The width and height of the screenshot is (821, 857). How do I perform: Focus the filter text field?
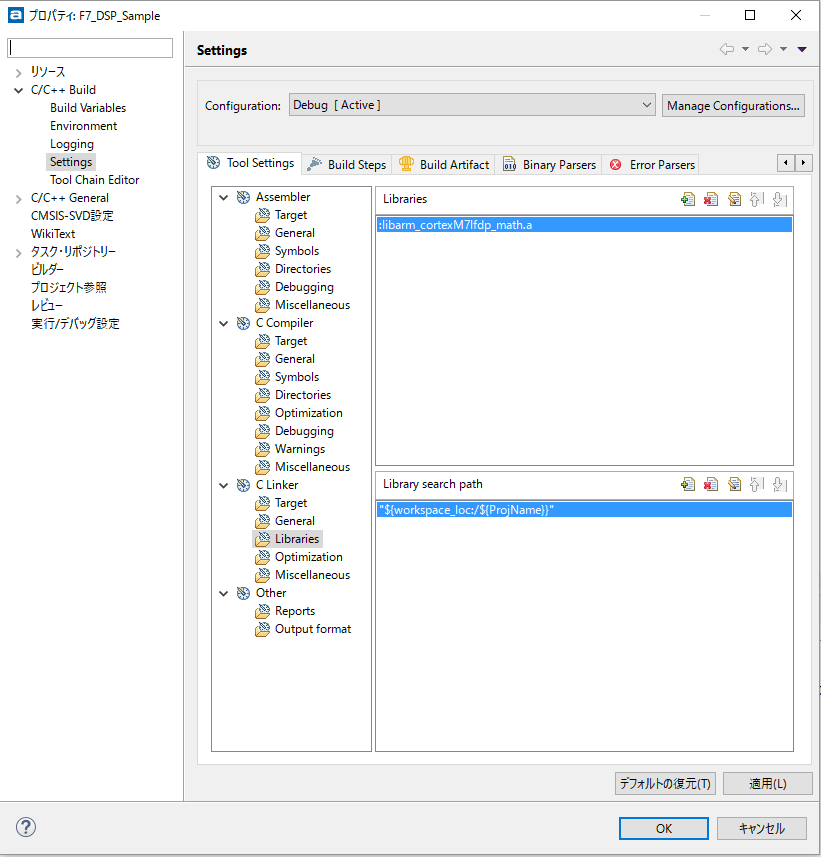pos(90,48)
